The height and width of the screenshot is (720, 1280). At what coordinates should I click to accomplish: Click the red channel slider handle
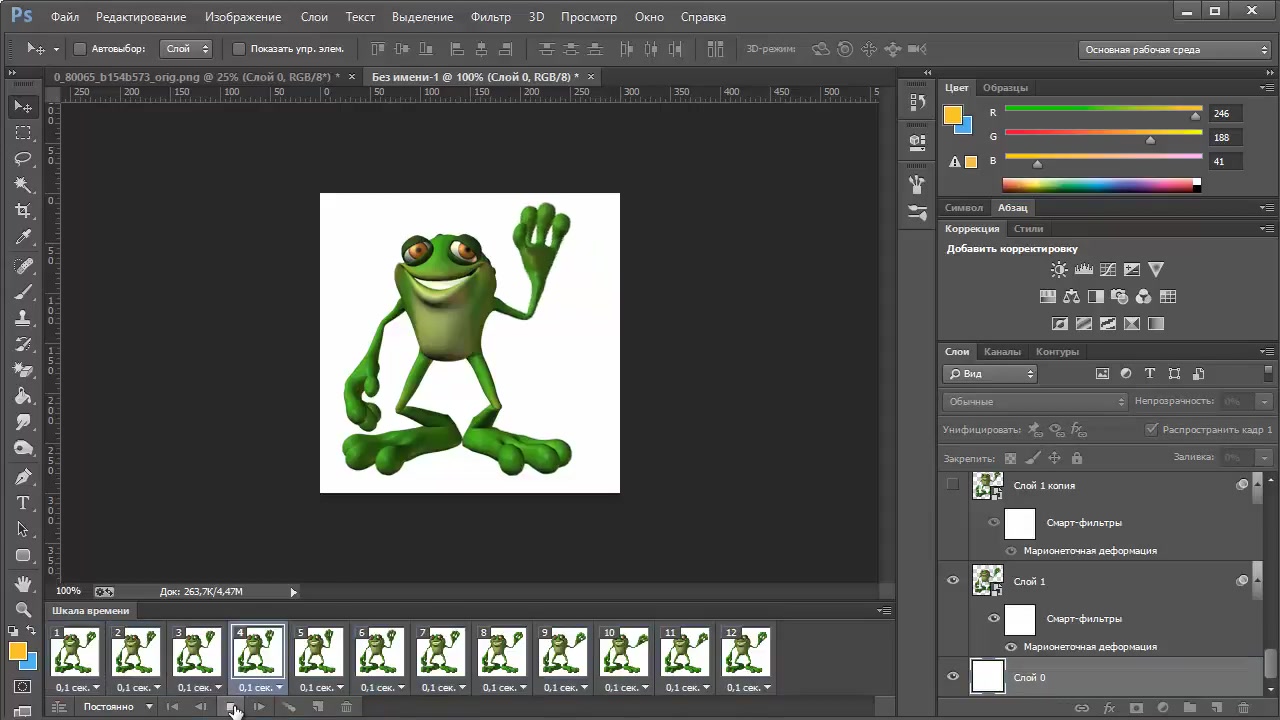1195,117
